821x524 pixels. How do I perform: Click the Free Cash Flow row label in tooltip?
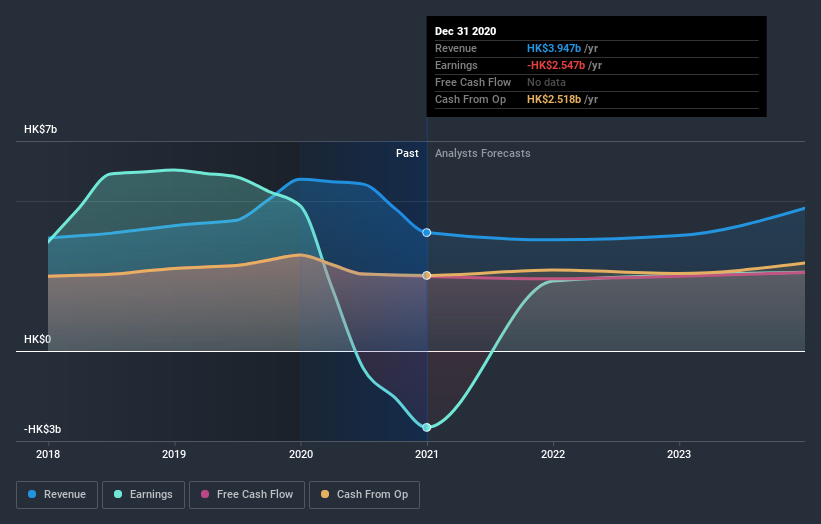[473, 82]
